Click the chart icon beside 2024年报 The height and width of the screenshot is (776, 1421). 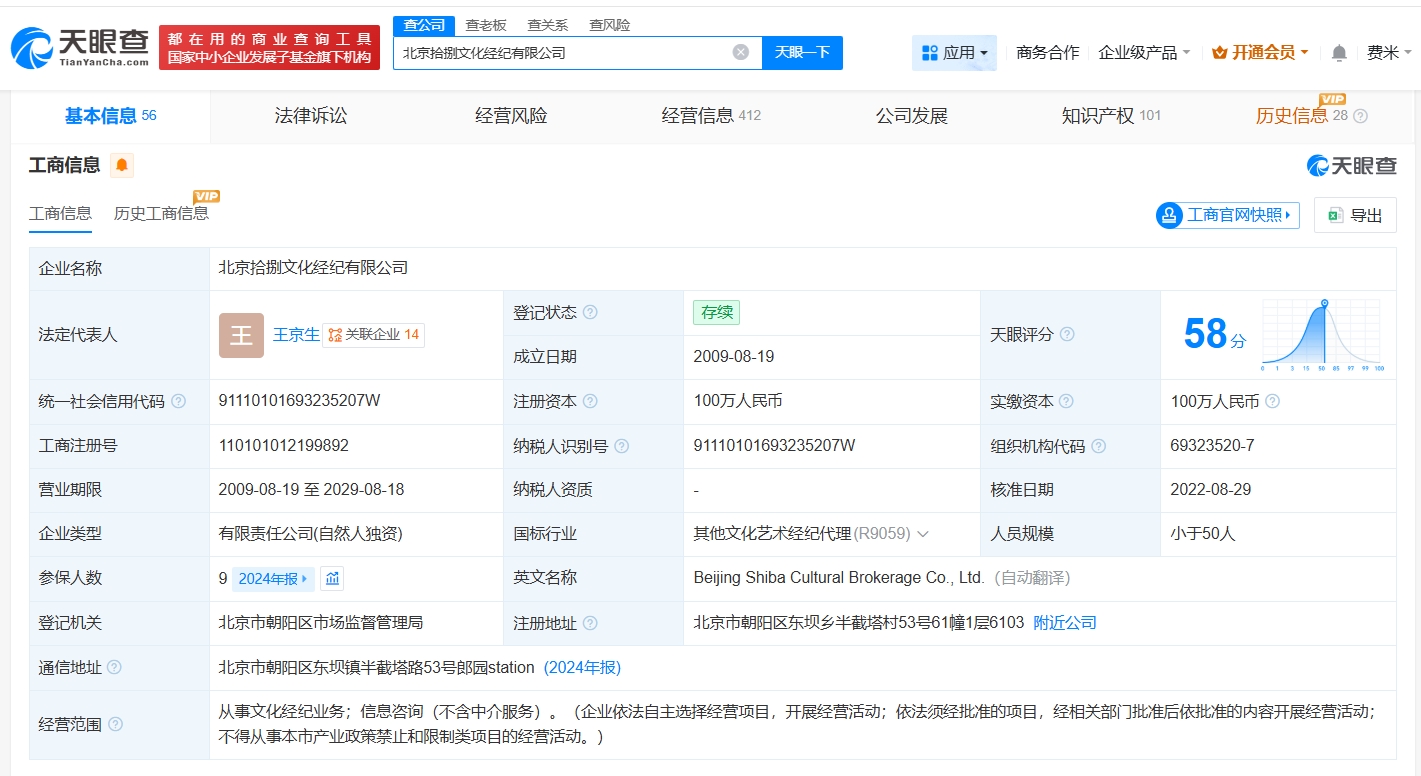(332, 578)
